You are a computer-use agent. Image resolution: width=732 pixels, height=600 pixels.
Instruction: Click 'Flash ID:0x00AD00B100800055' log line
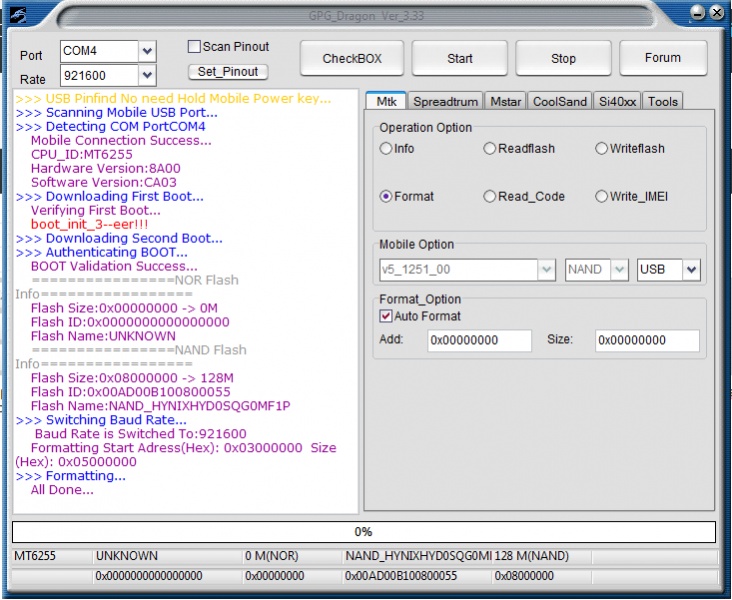[x=131, y=392]
